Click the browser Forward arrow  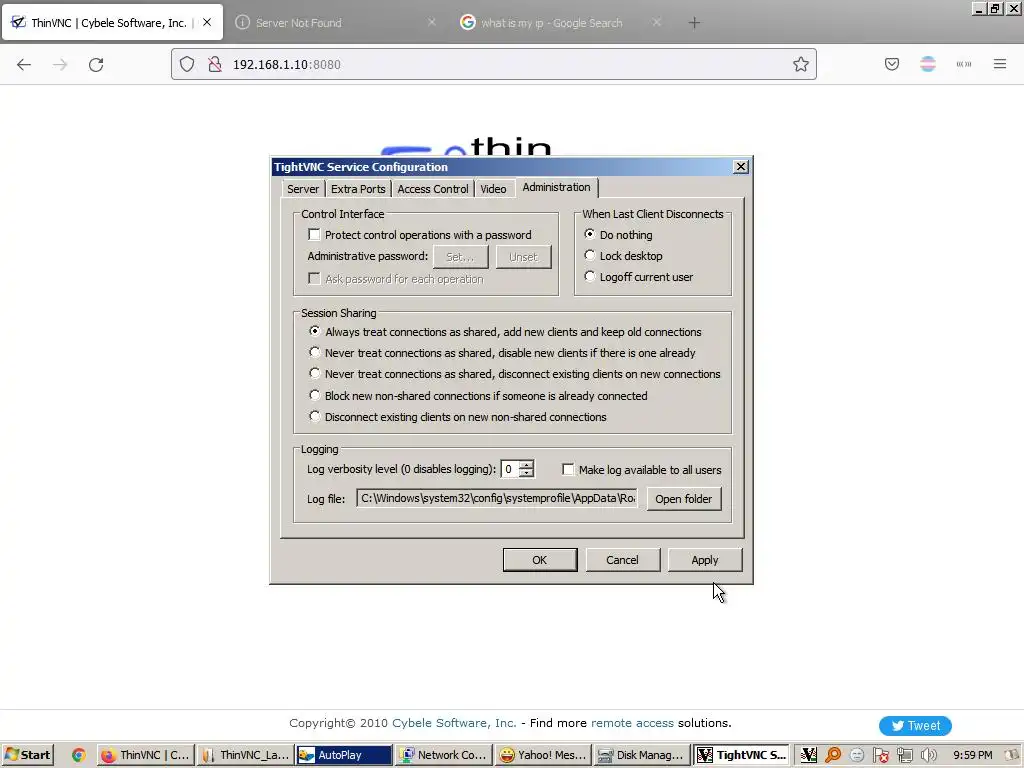point(60,64)
